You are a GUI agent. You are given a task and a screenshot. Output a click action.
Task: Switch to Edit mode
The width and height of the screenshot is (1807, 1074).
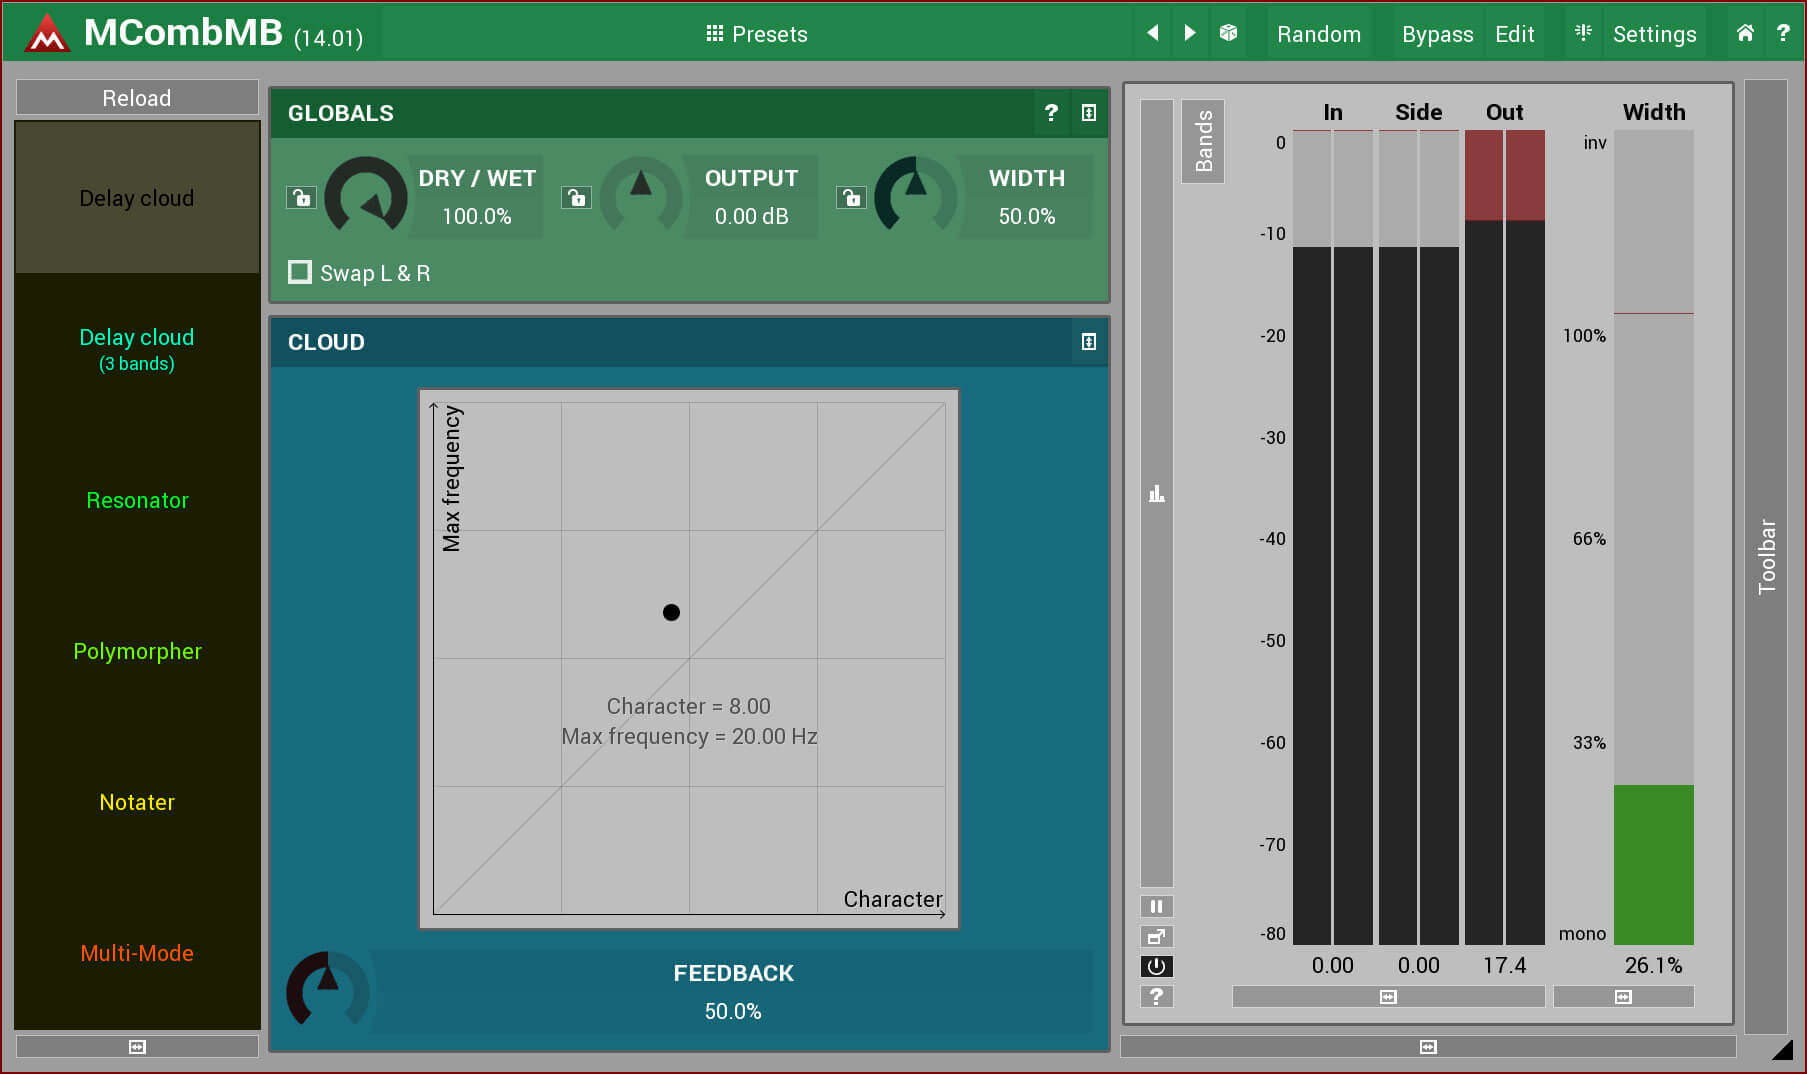[x=1514, y=34]
